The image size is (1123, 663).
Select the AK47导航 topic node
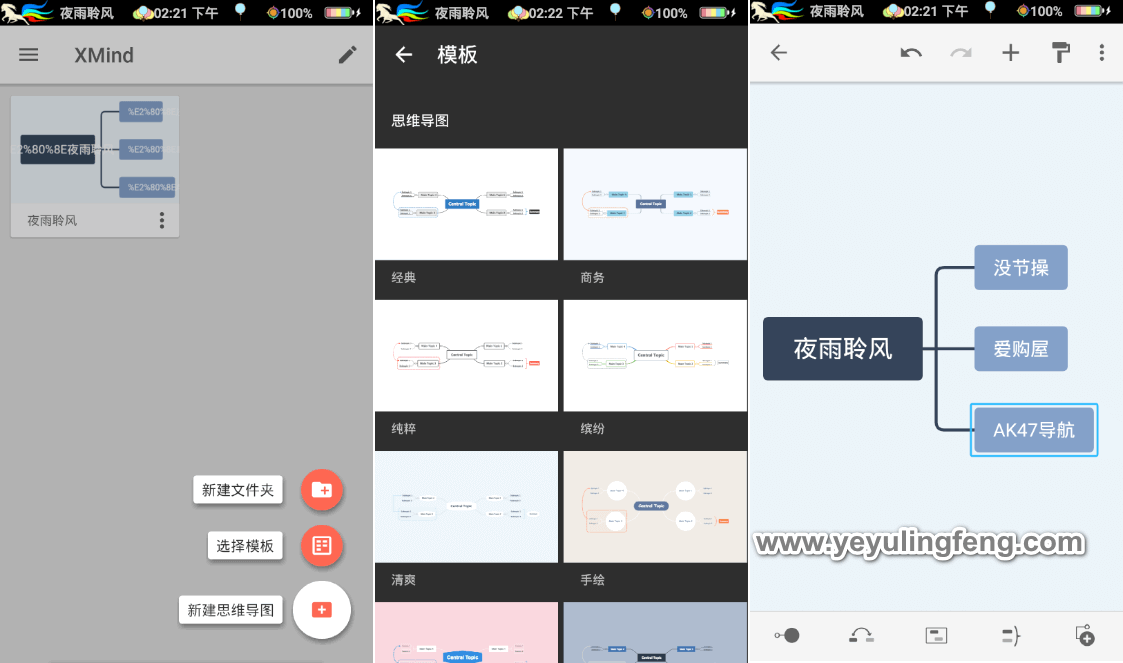(x=1034, y=430)
